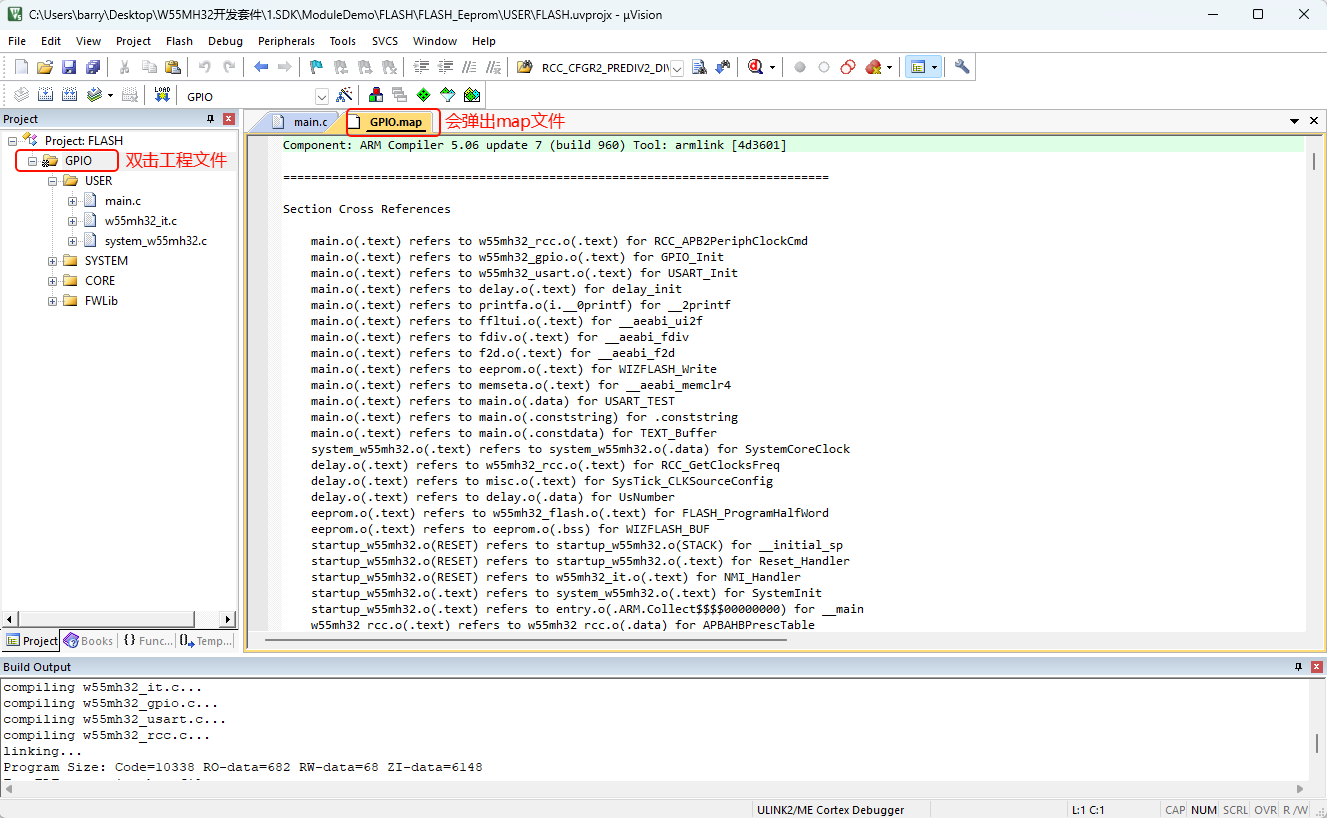
Task: Expand the FWLib folder node
Action: point(52,301)
